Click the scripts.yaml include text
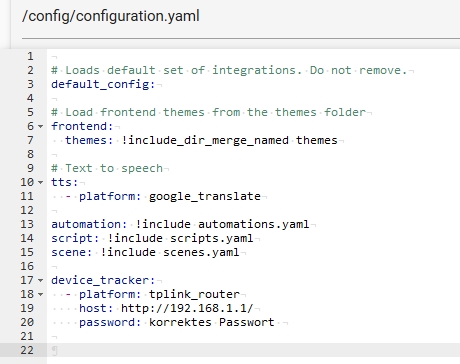The height and width of the screenshot is (364, 460). (x=212, y=238)
